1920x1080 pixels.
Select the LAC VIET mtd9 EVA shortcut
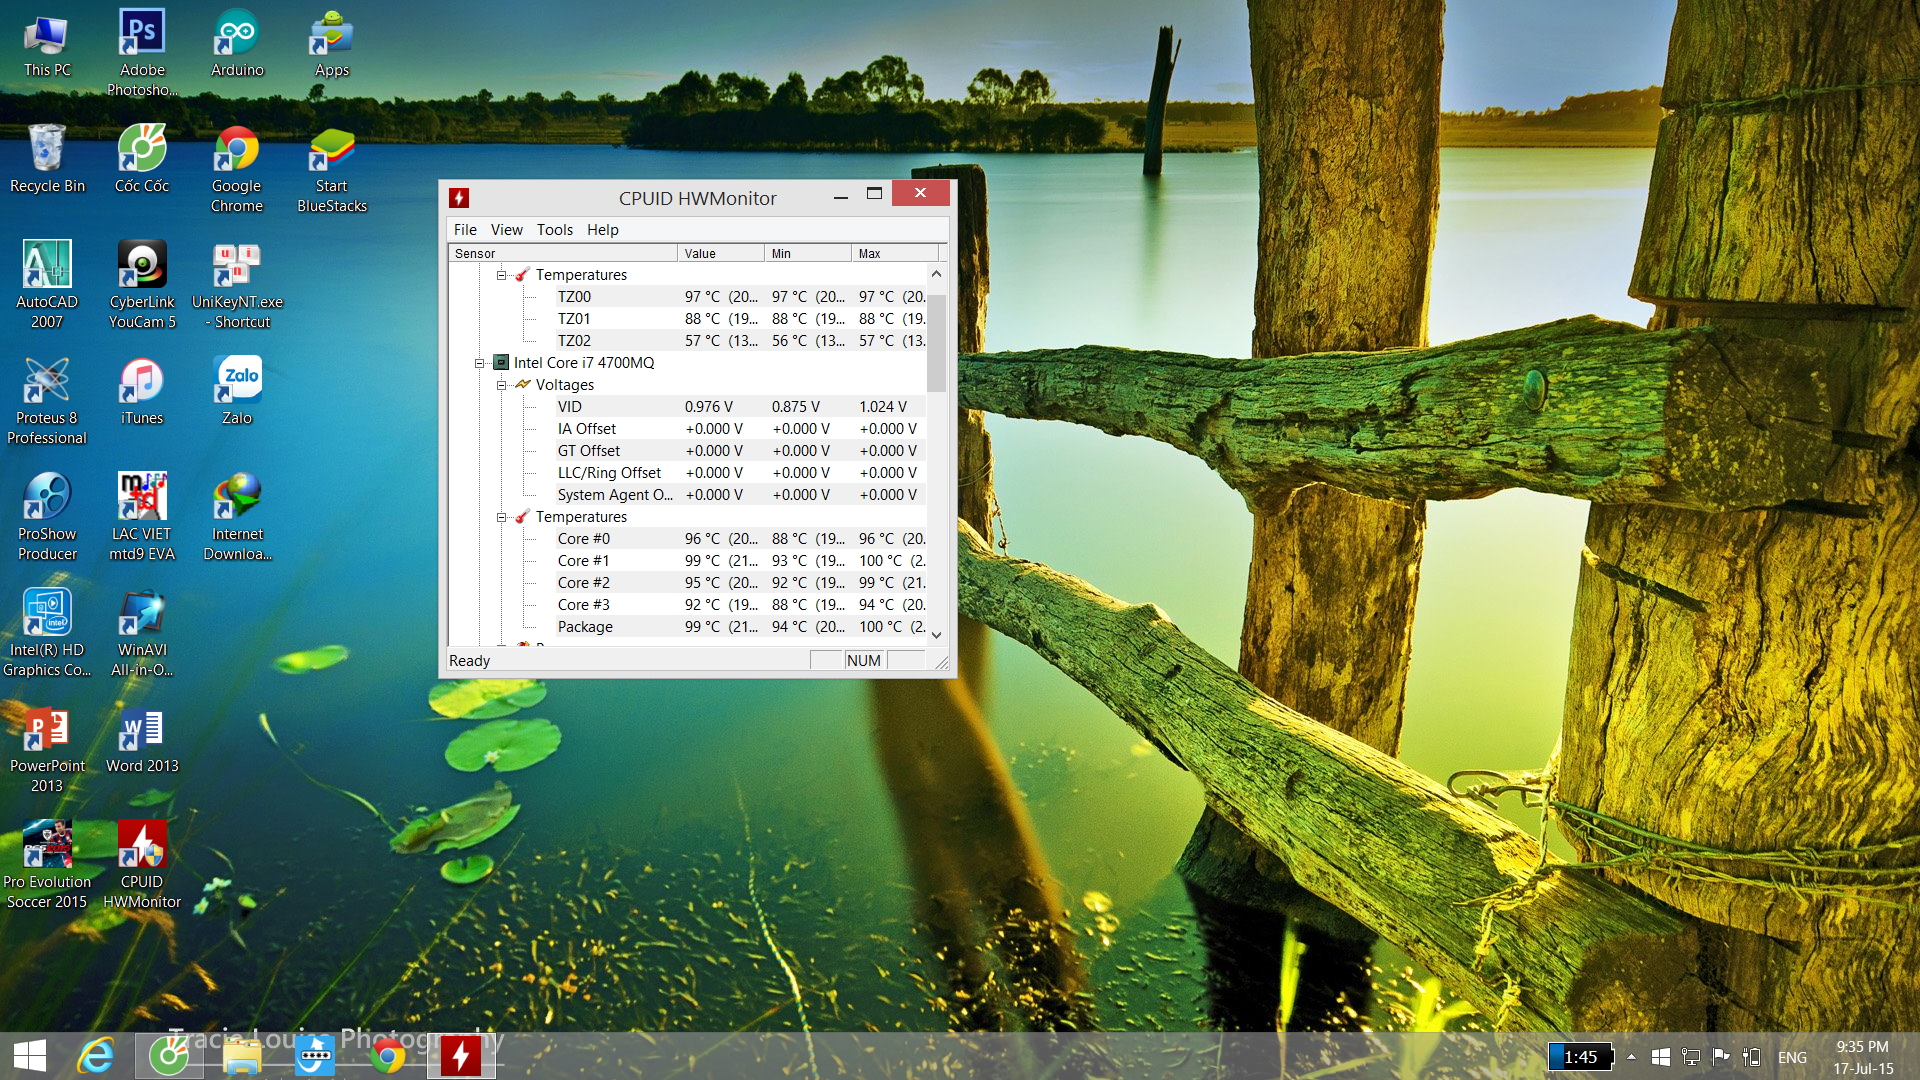pyautogui.click(x=142, y=518)
